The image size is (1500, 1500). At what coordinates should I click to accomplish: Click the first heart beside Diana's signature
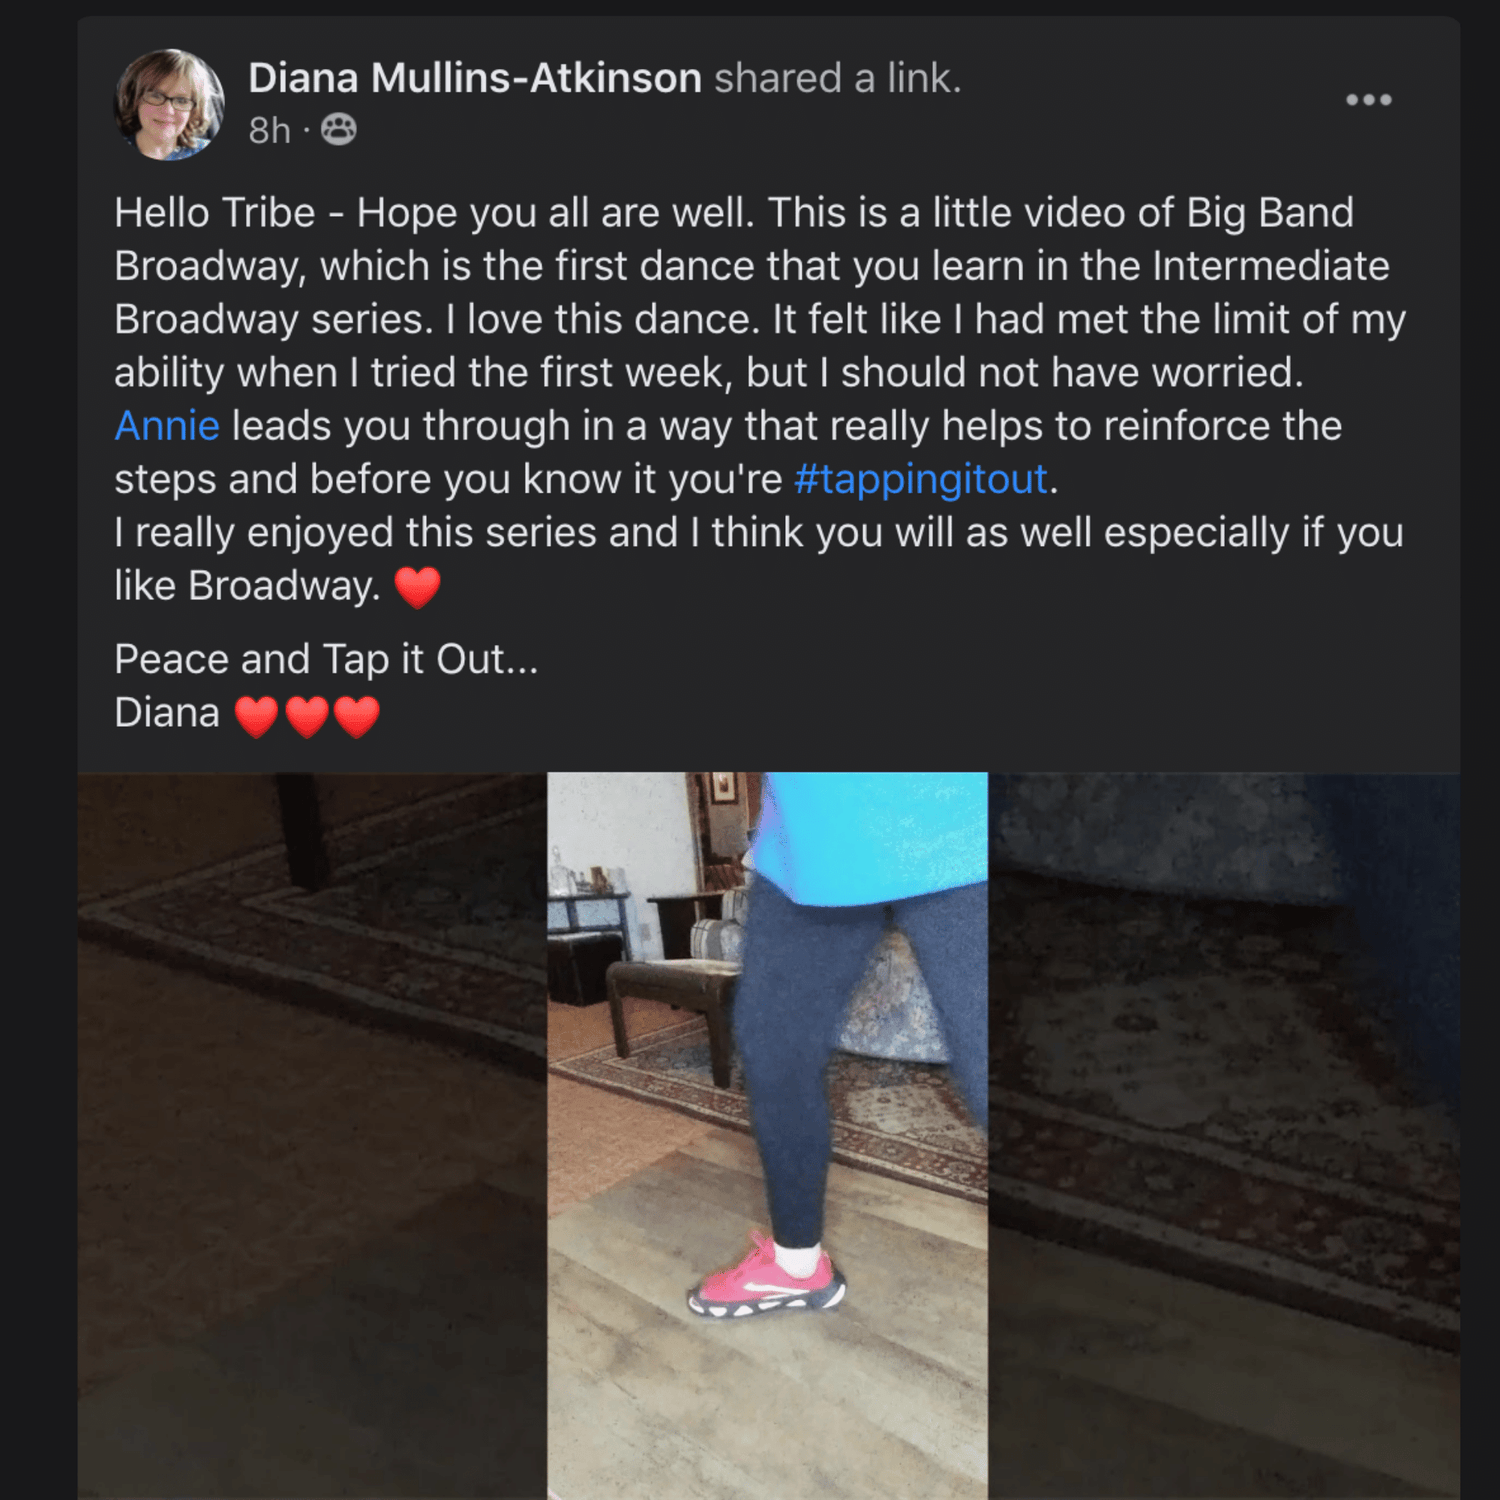[x=257, y=716]
